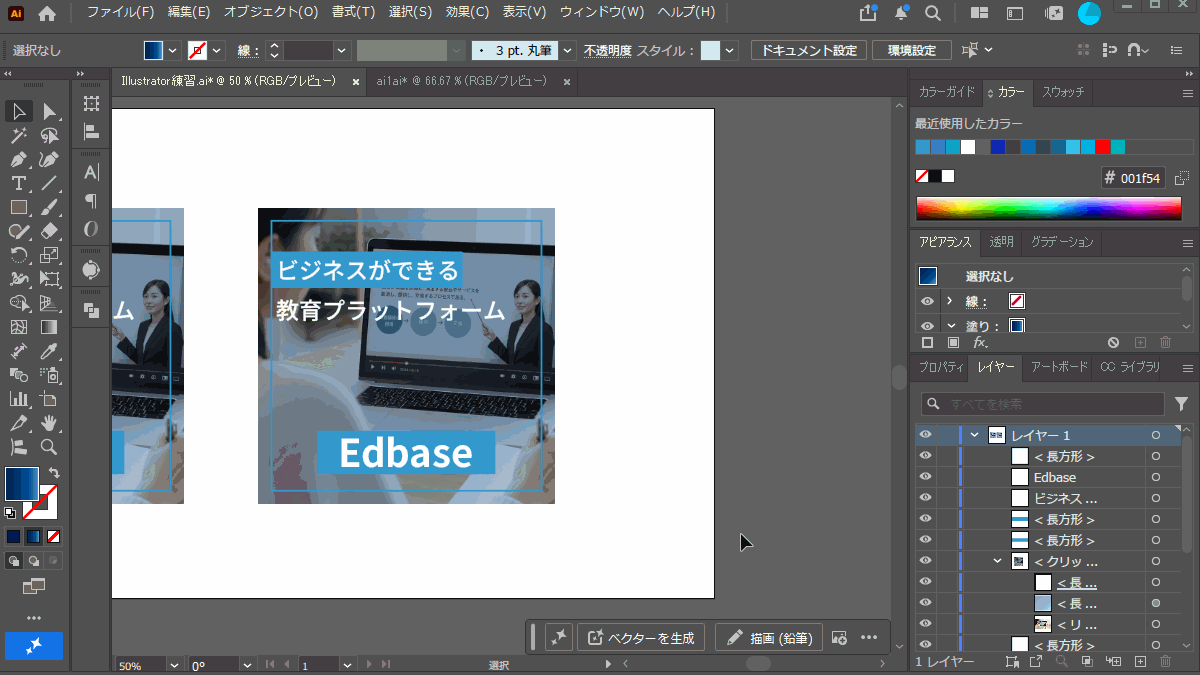1200x675 pixels.
Task: Click target circle of Edbase layer
Action: pyautogui.click(x=1156, y=477)
